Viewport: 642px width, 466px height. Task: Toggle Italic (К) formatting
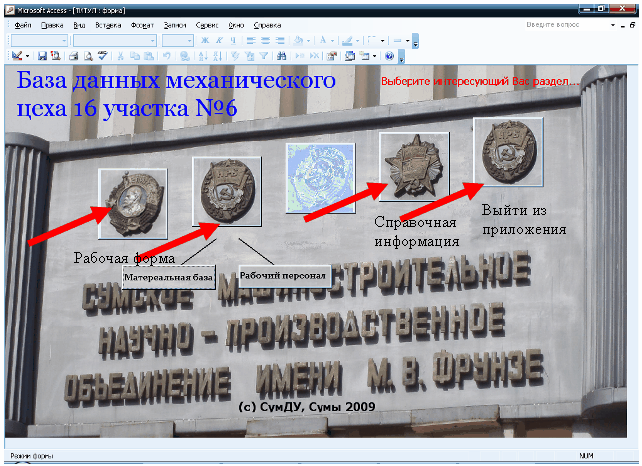click(219, 41)
